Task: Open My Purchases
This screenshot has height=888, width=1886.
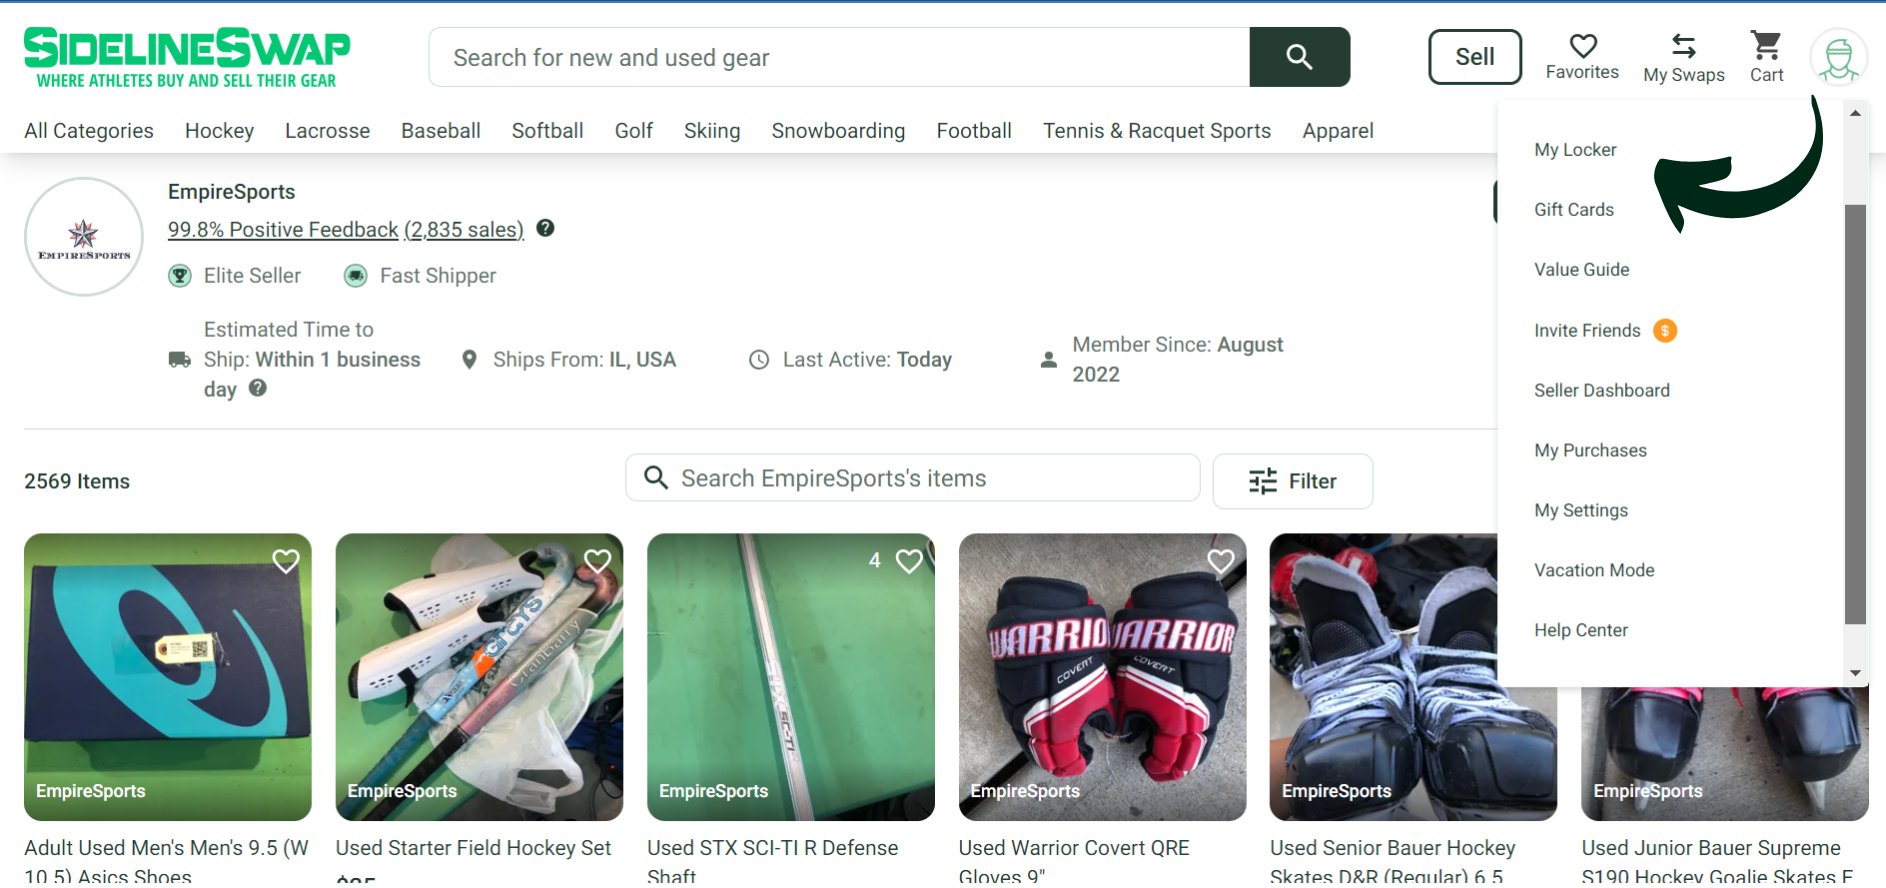Action: click(1590, 450)
